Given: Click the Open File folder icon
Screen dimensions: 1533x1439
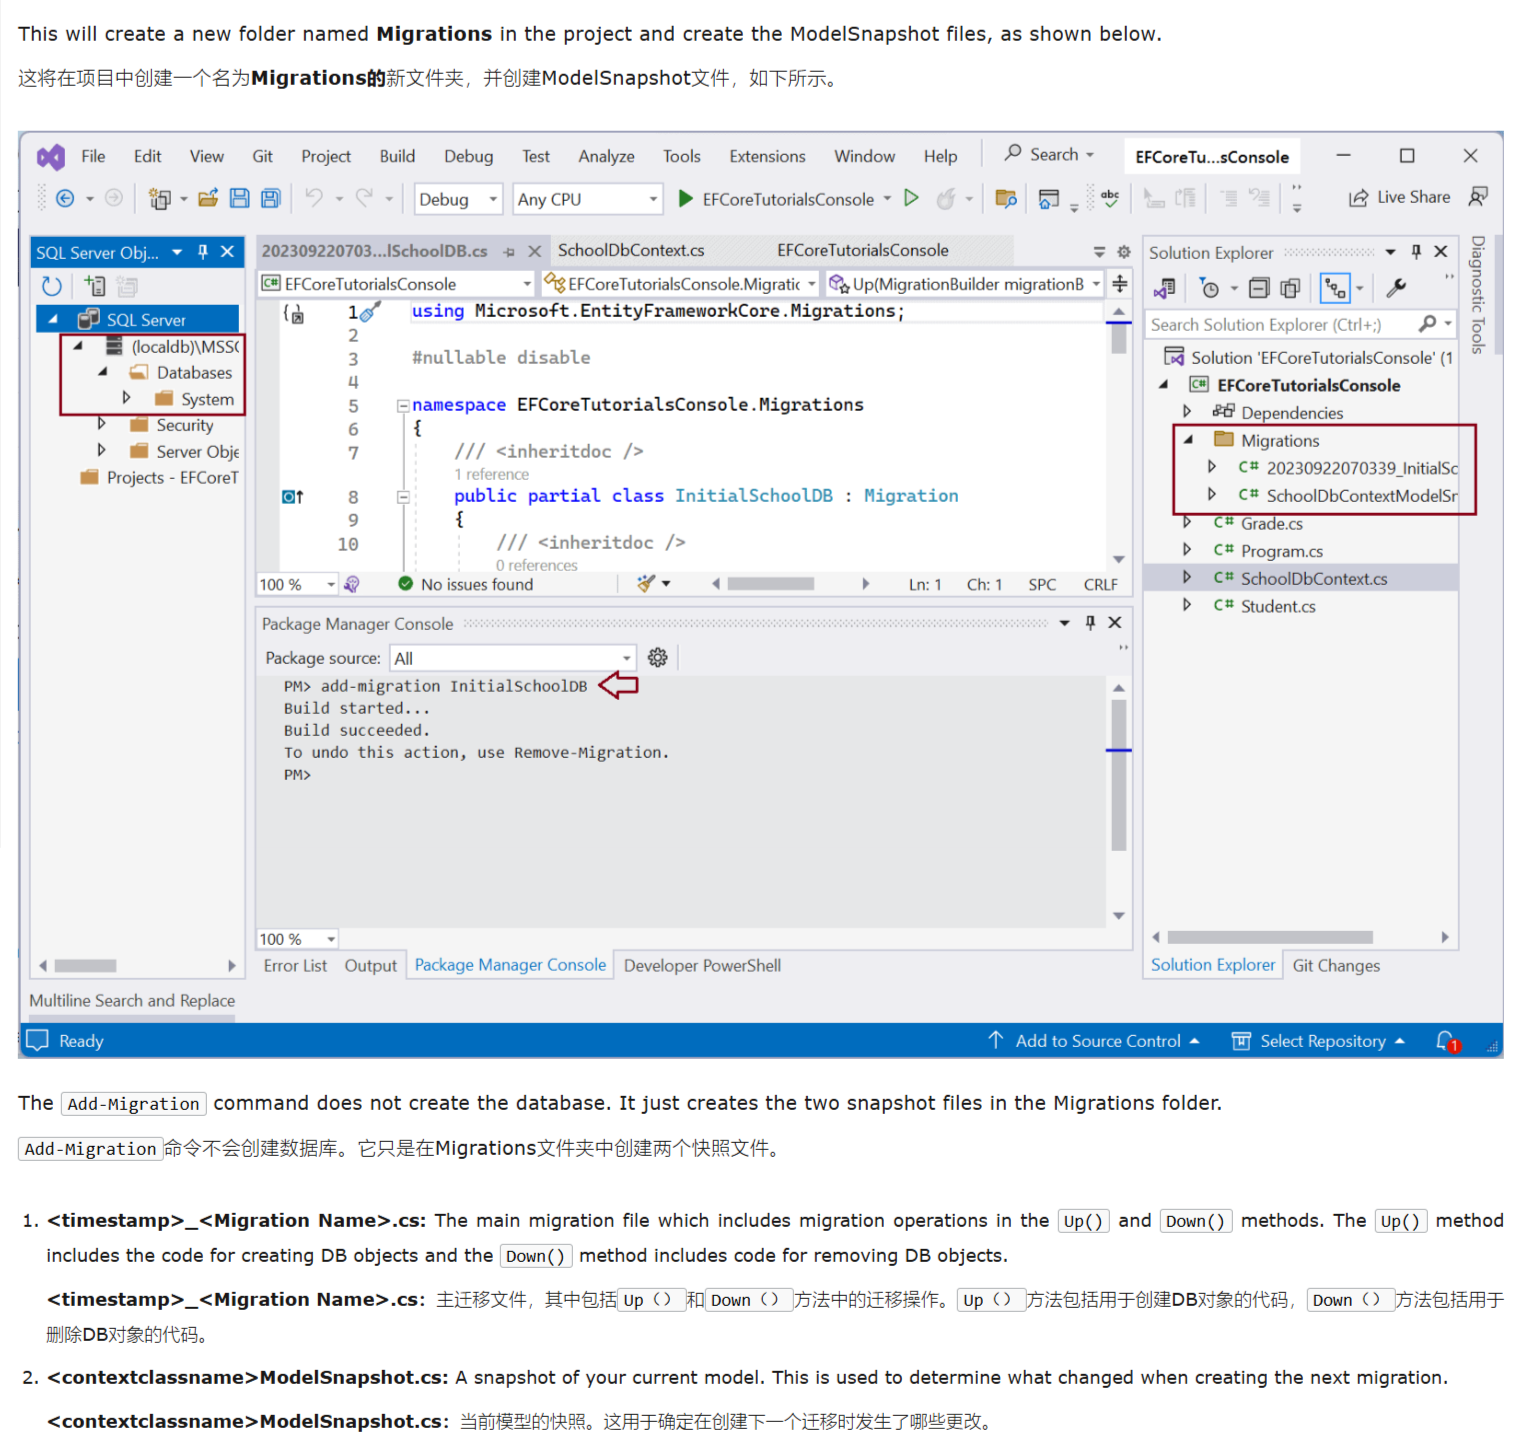Looking at the screenshot, I should tap(208, 198).
